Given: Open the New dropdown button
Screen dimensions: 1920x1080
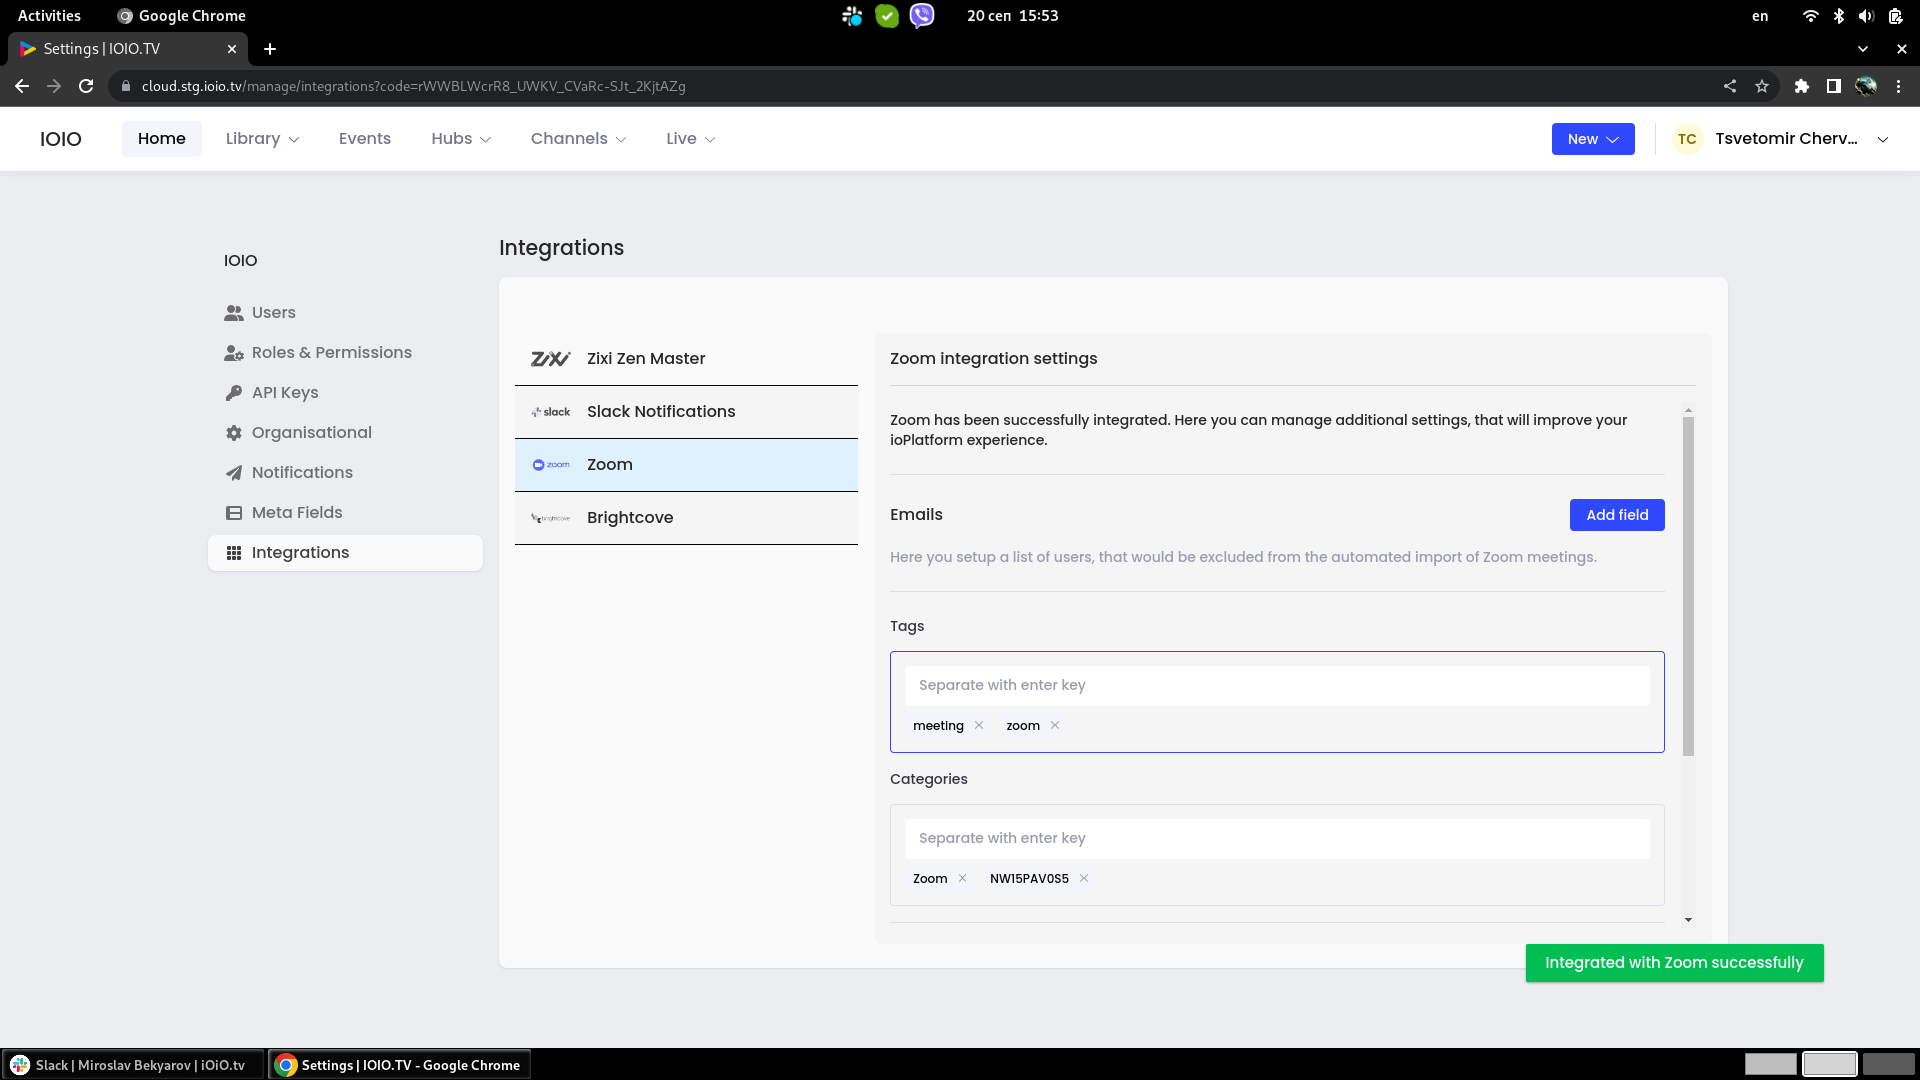Looking at the screenshot, I should point(1593,139).
